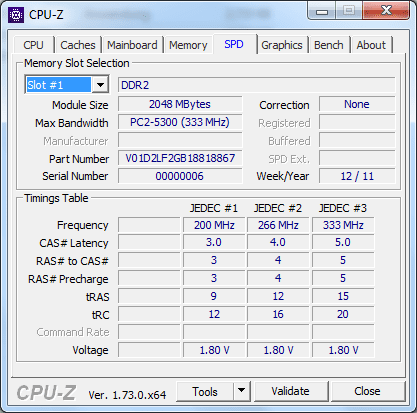417x413 pixels.
Task: Click the Correction value None
Action: (x=357, y=104)
